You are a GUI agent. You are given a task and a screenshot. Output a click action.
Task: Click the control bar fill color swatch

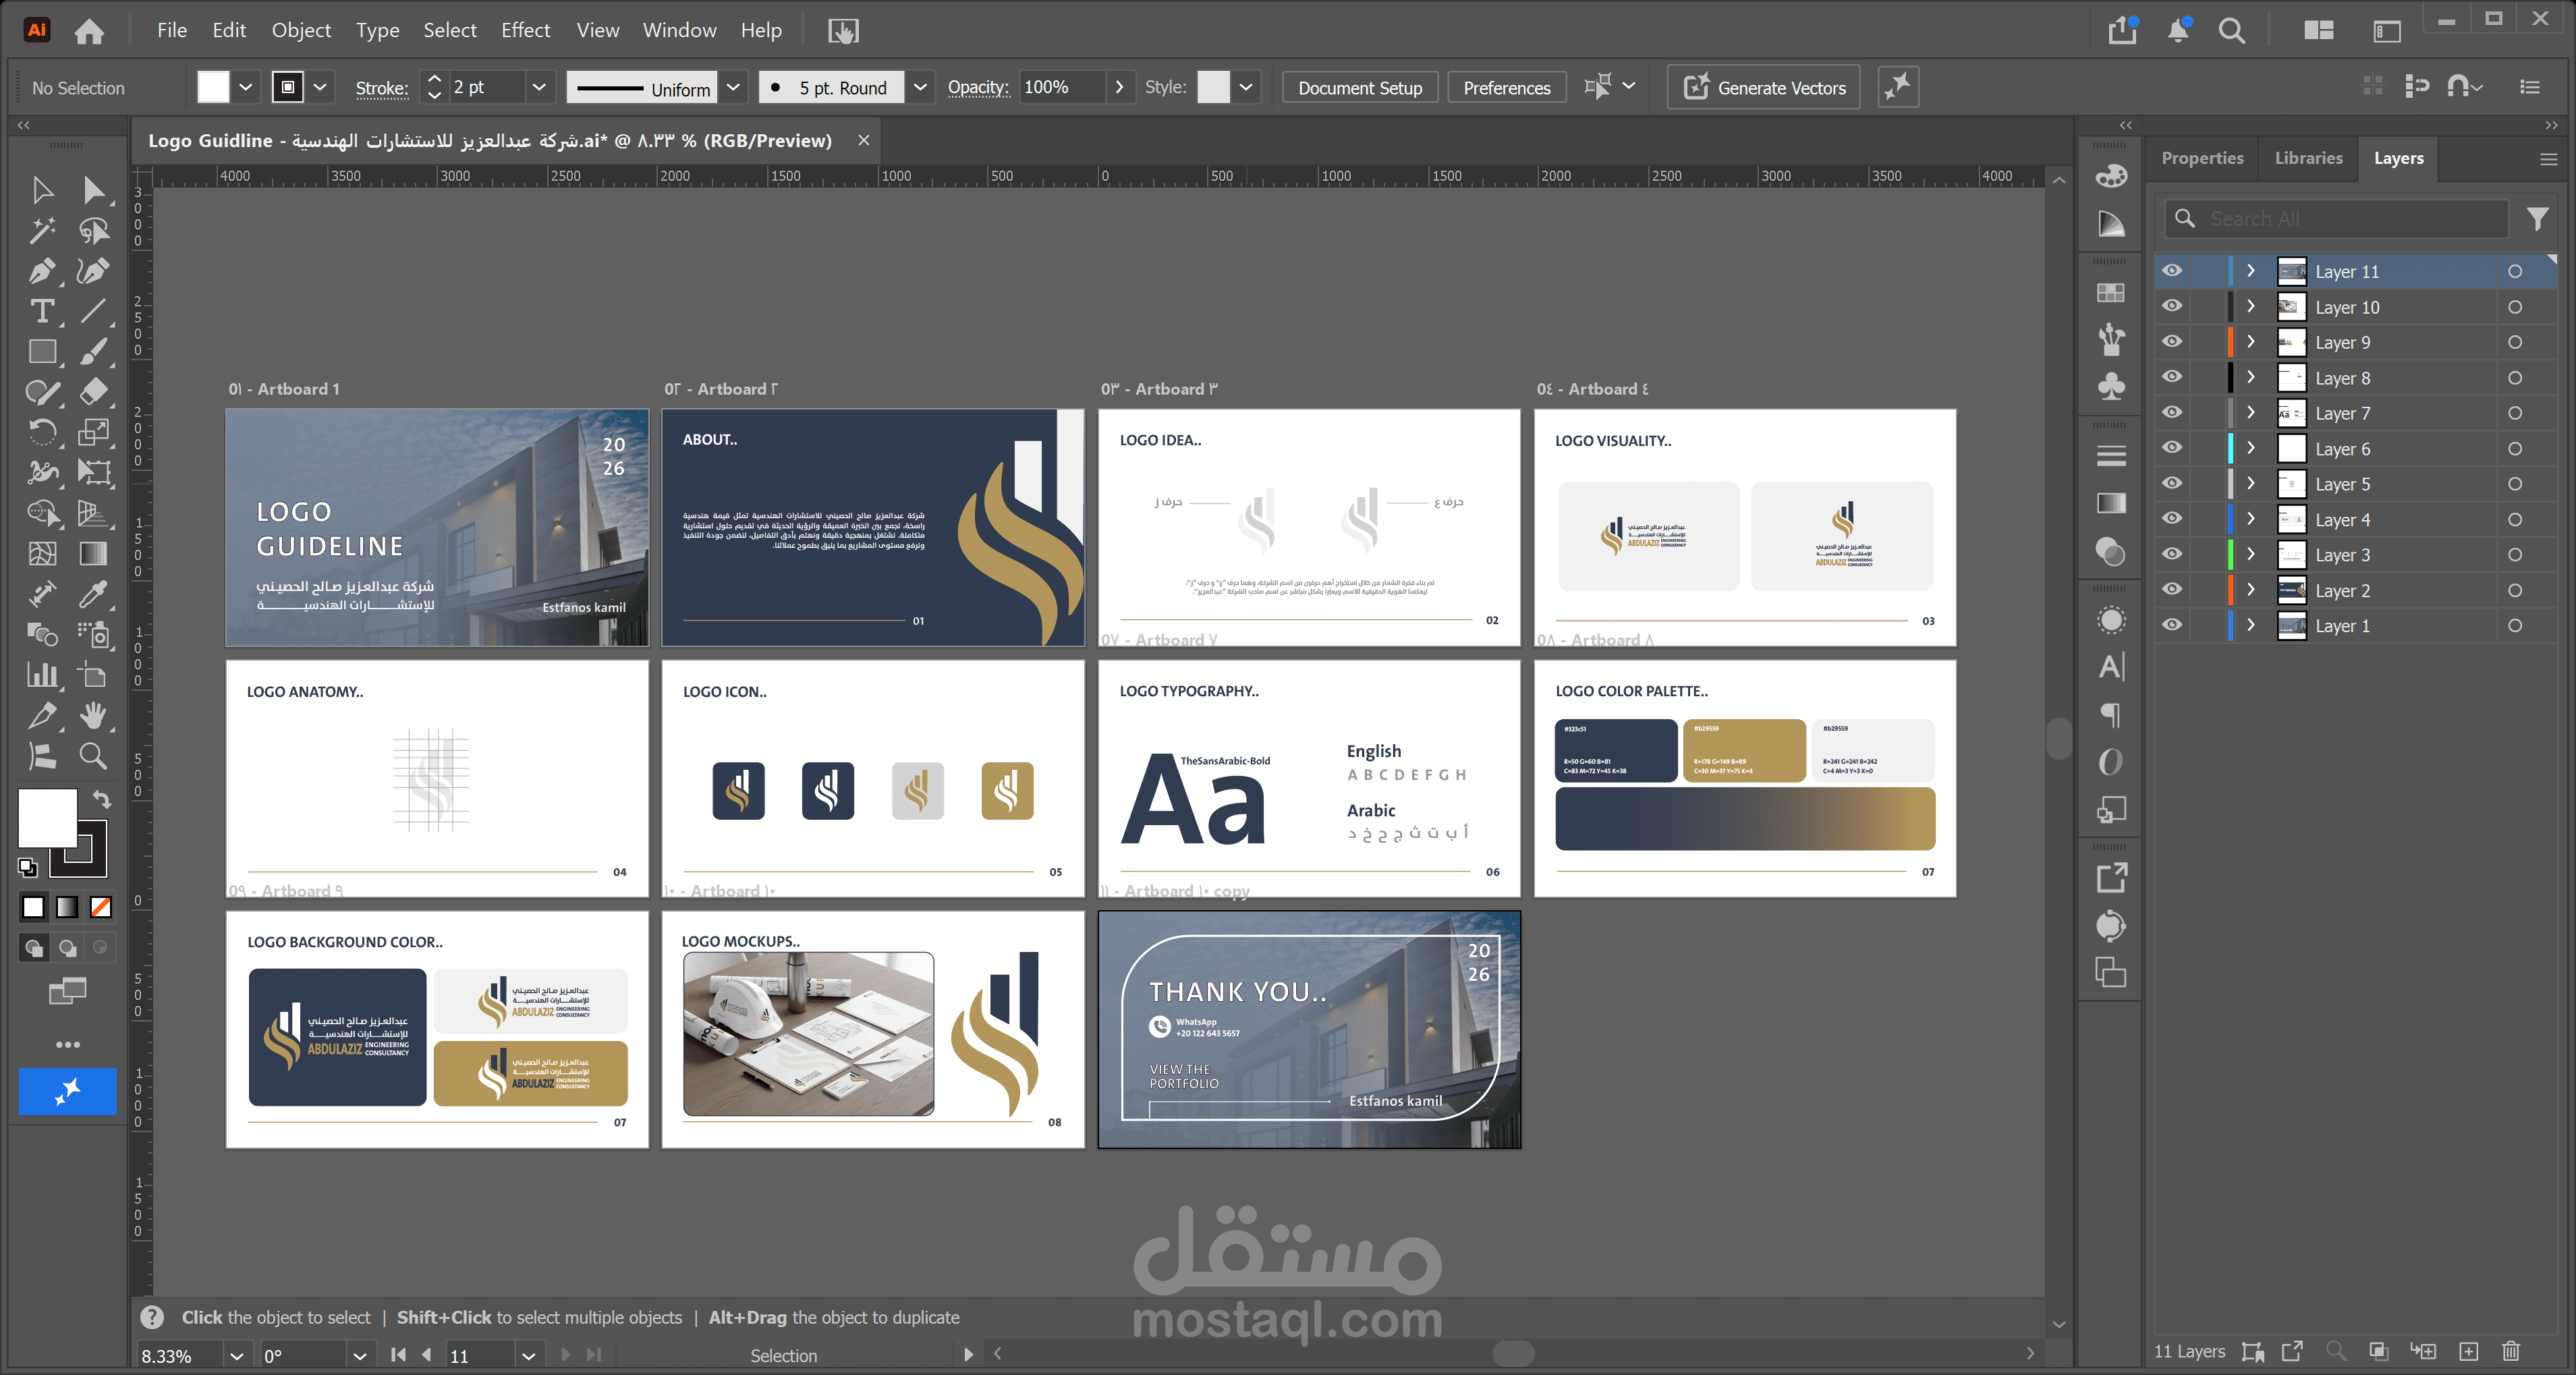[213, 87]
